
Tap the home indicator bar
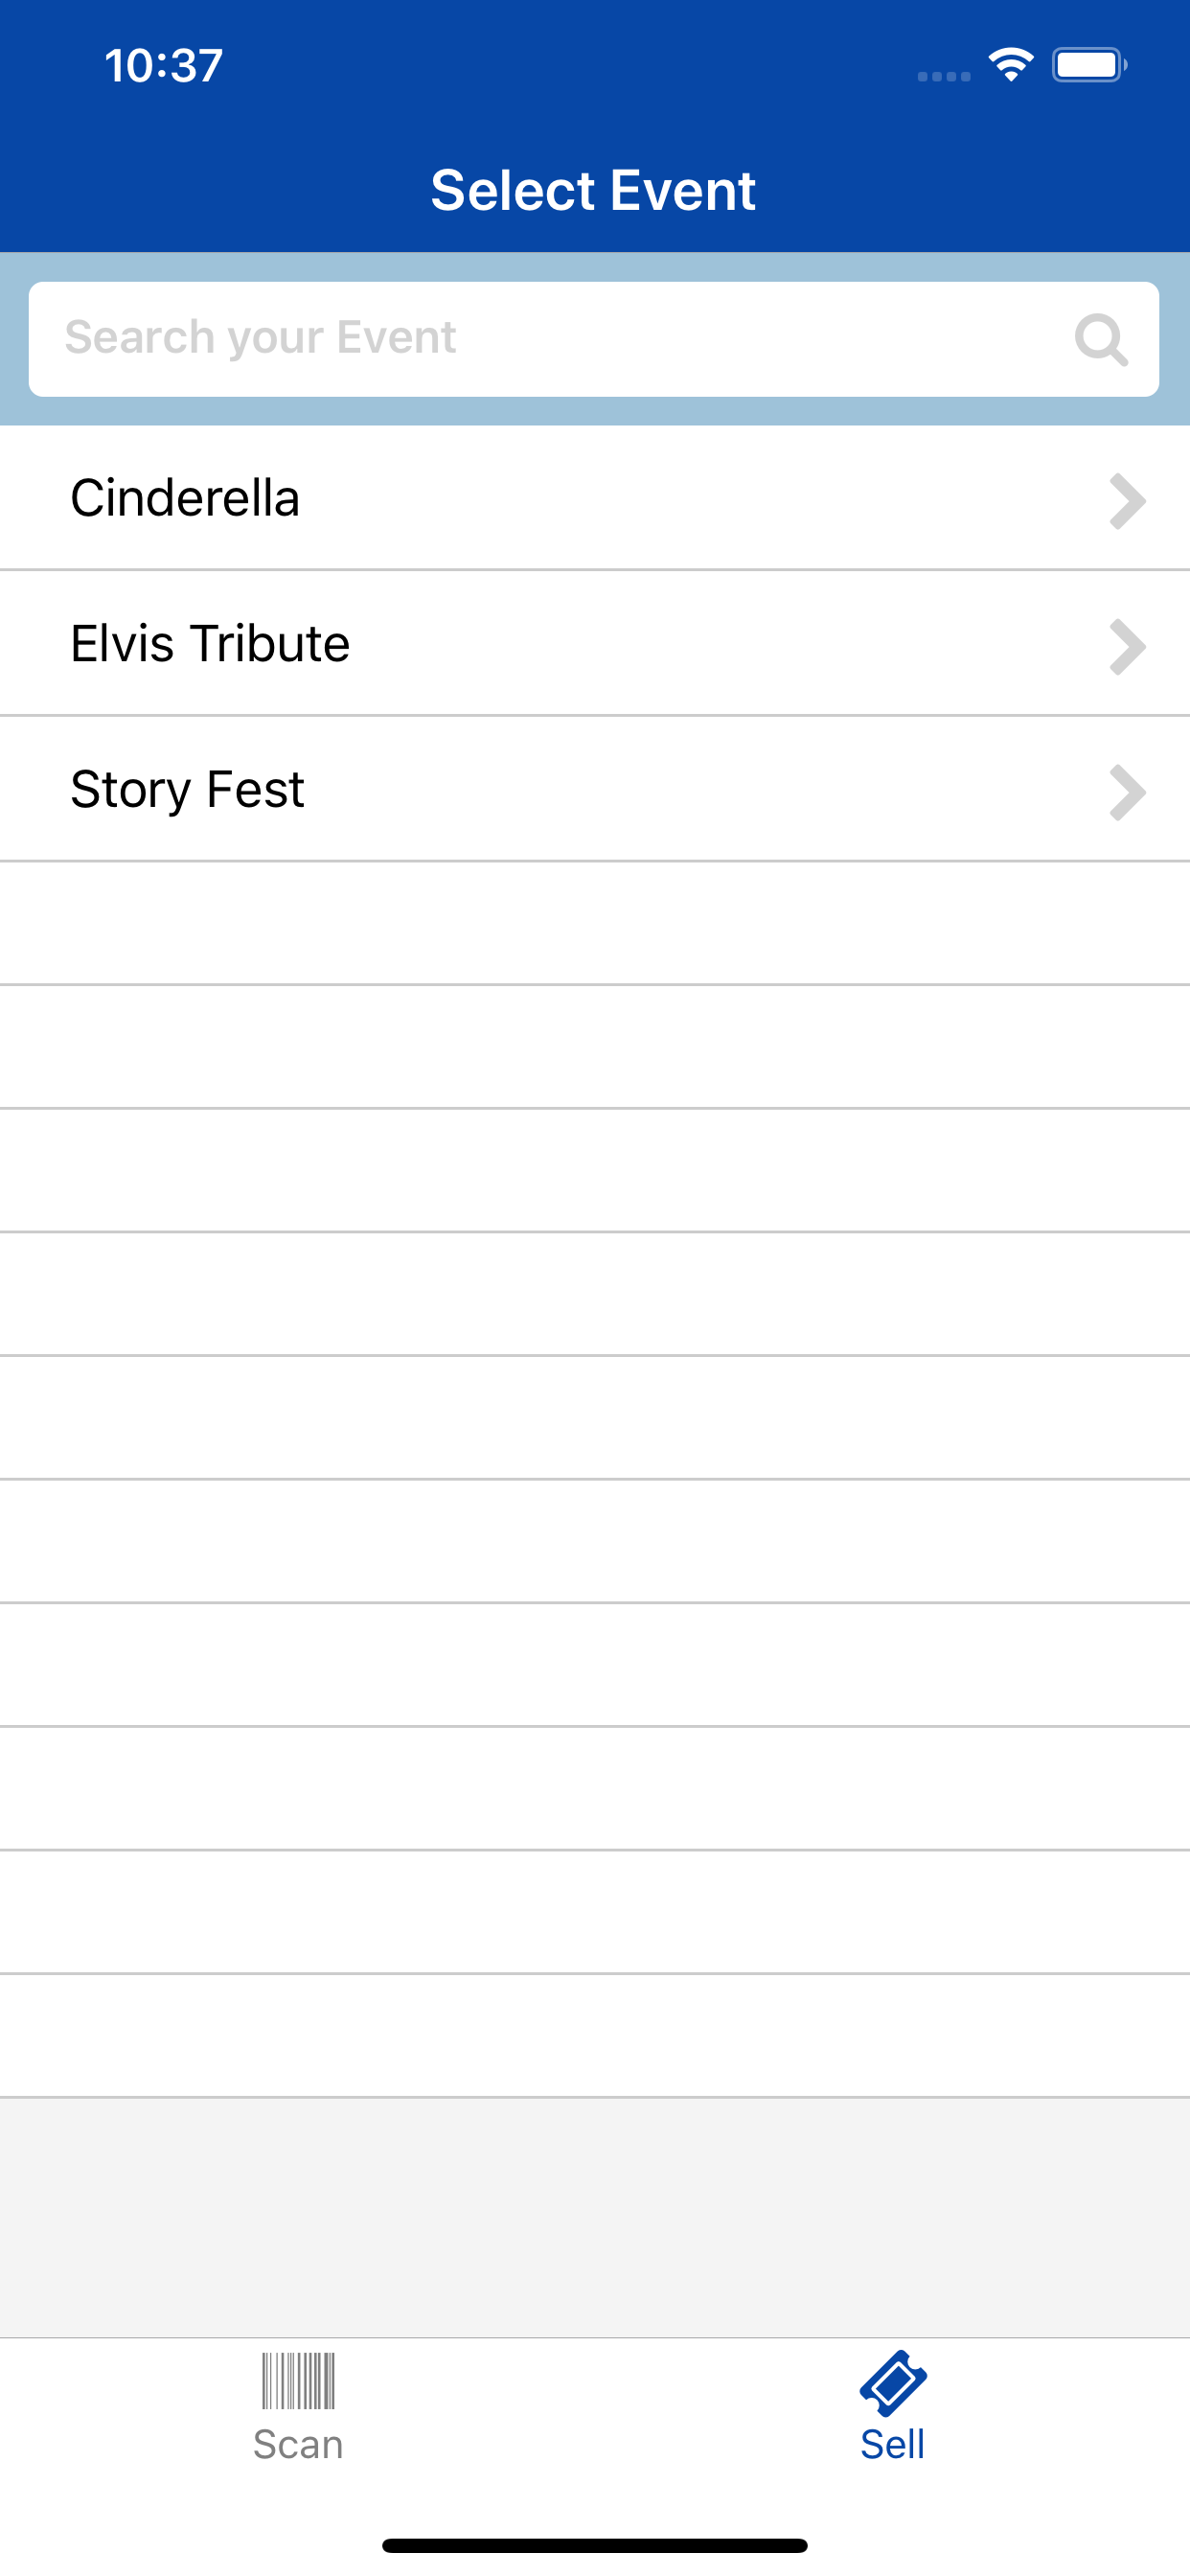pos(594,2545)
